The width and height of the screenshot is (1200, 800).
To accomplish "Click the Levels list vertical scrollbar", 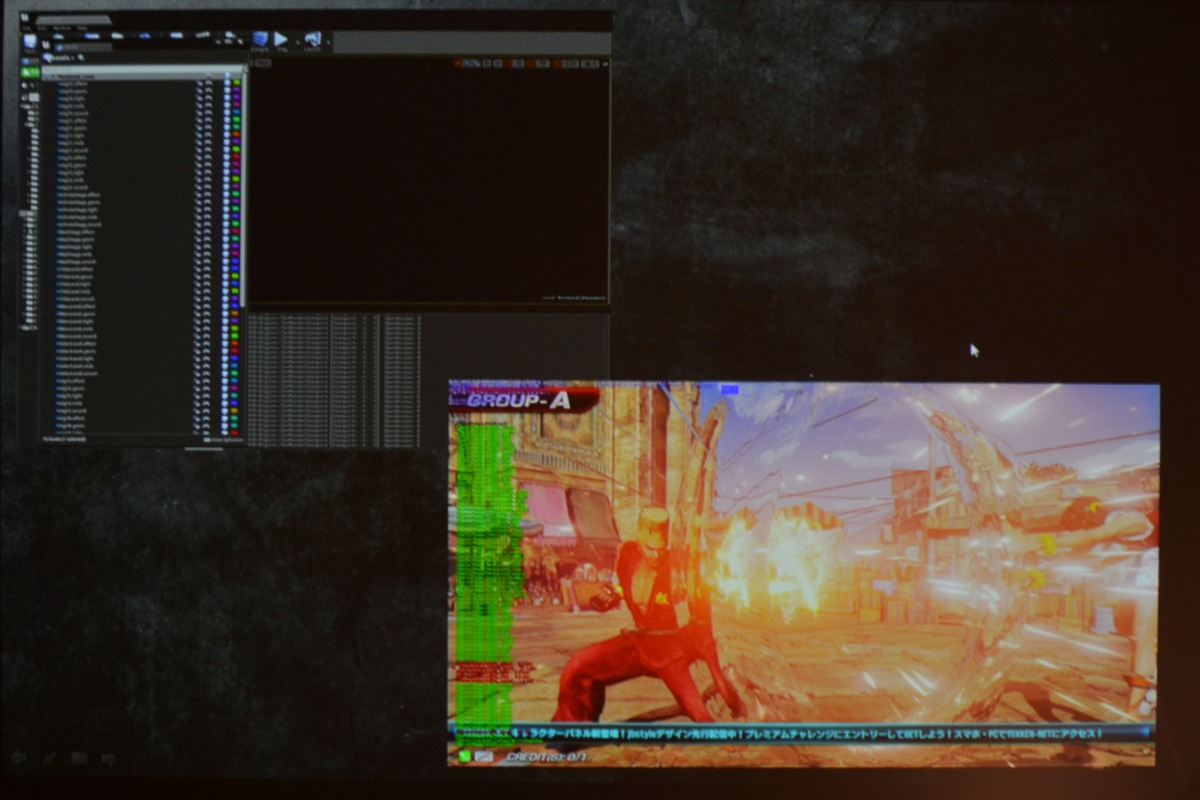I will click(244, 190).
